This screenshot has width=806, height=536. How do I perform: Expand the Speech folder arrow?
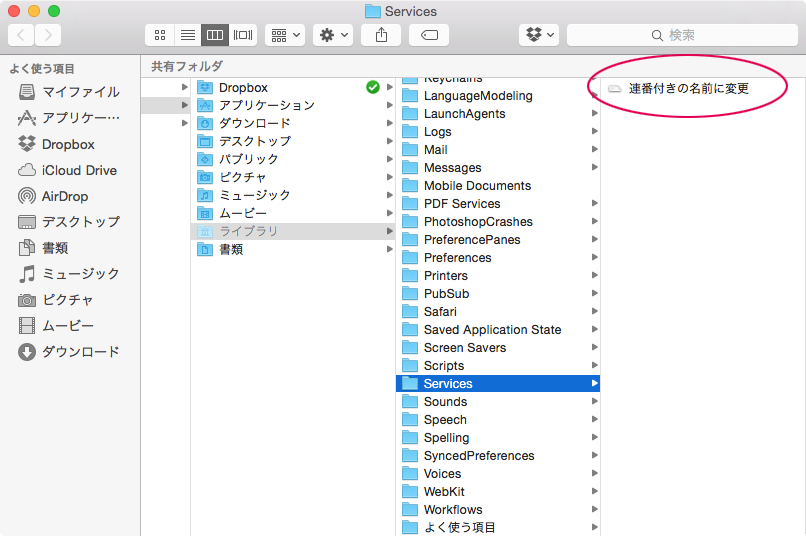click(x=594, y=419)
